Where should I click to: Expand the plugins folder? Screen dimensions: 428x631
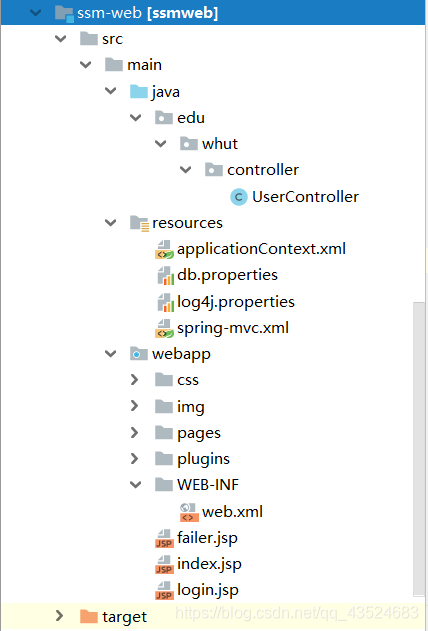click(x=135, y=459)
